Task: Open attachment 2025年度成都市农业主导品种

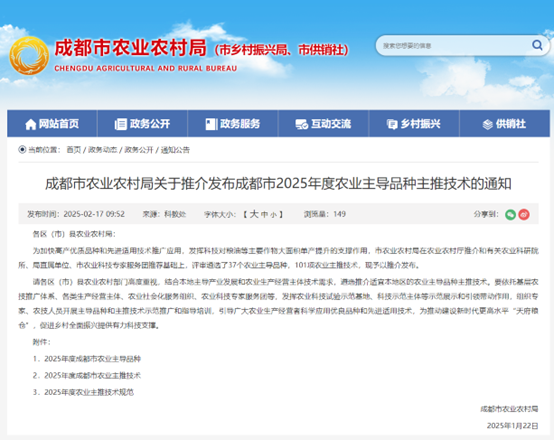Action: point(92,359)
